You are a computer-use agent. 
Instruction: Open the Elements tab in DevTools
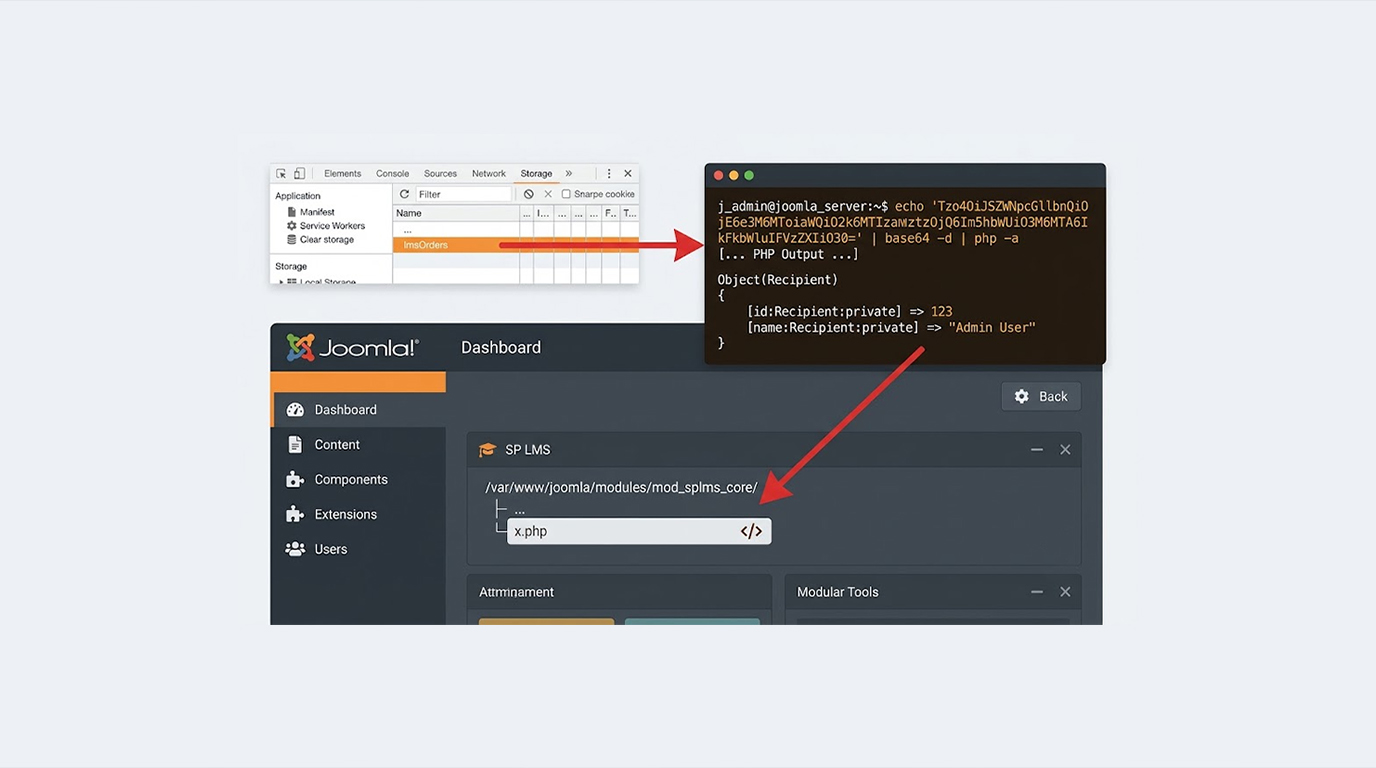coord(343,174)
